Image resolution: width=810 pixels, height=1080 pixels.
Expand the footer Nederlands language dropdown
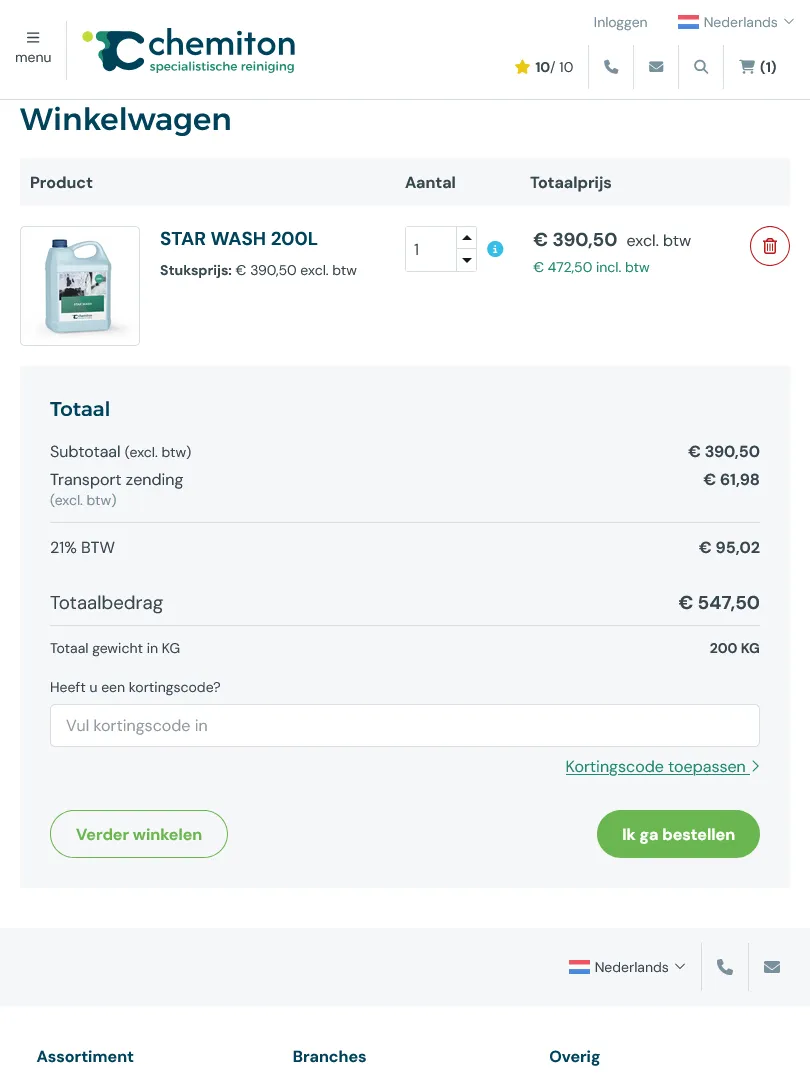point(627,967)
